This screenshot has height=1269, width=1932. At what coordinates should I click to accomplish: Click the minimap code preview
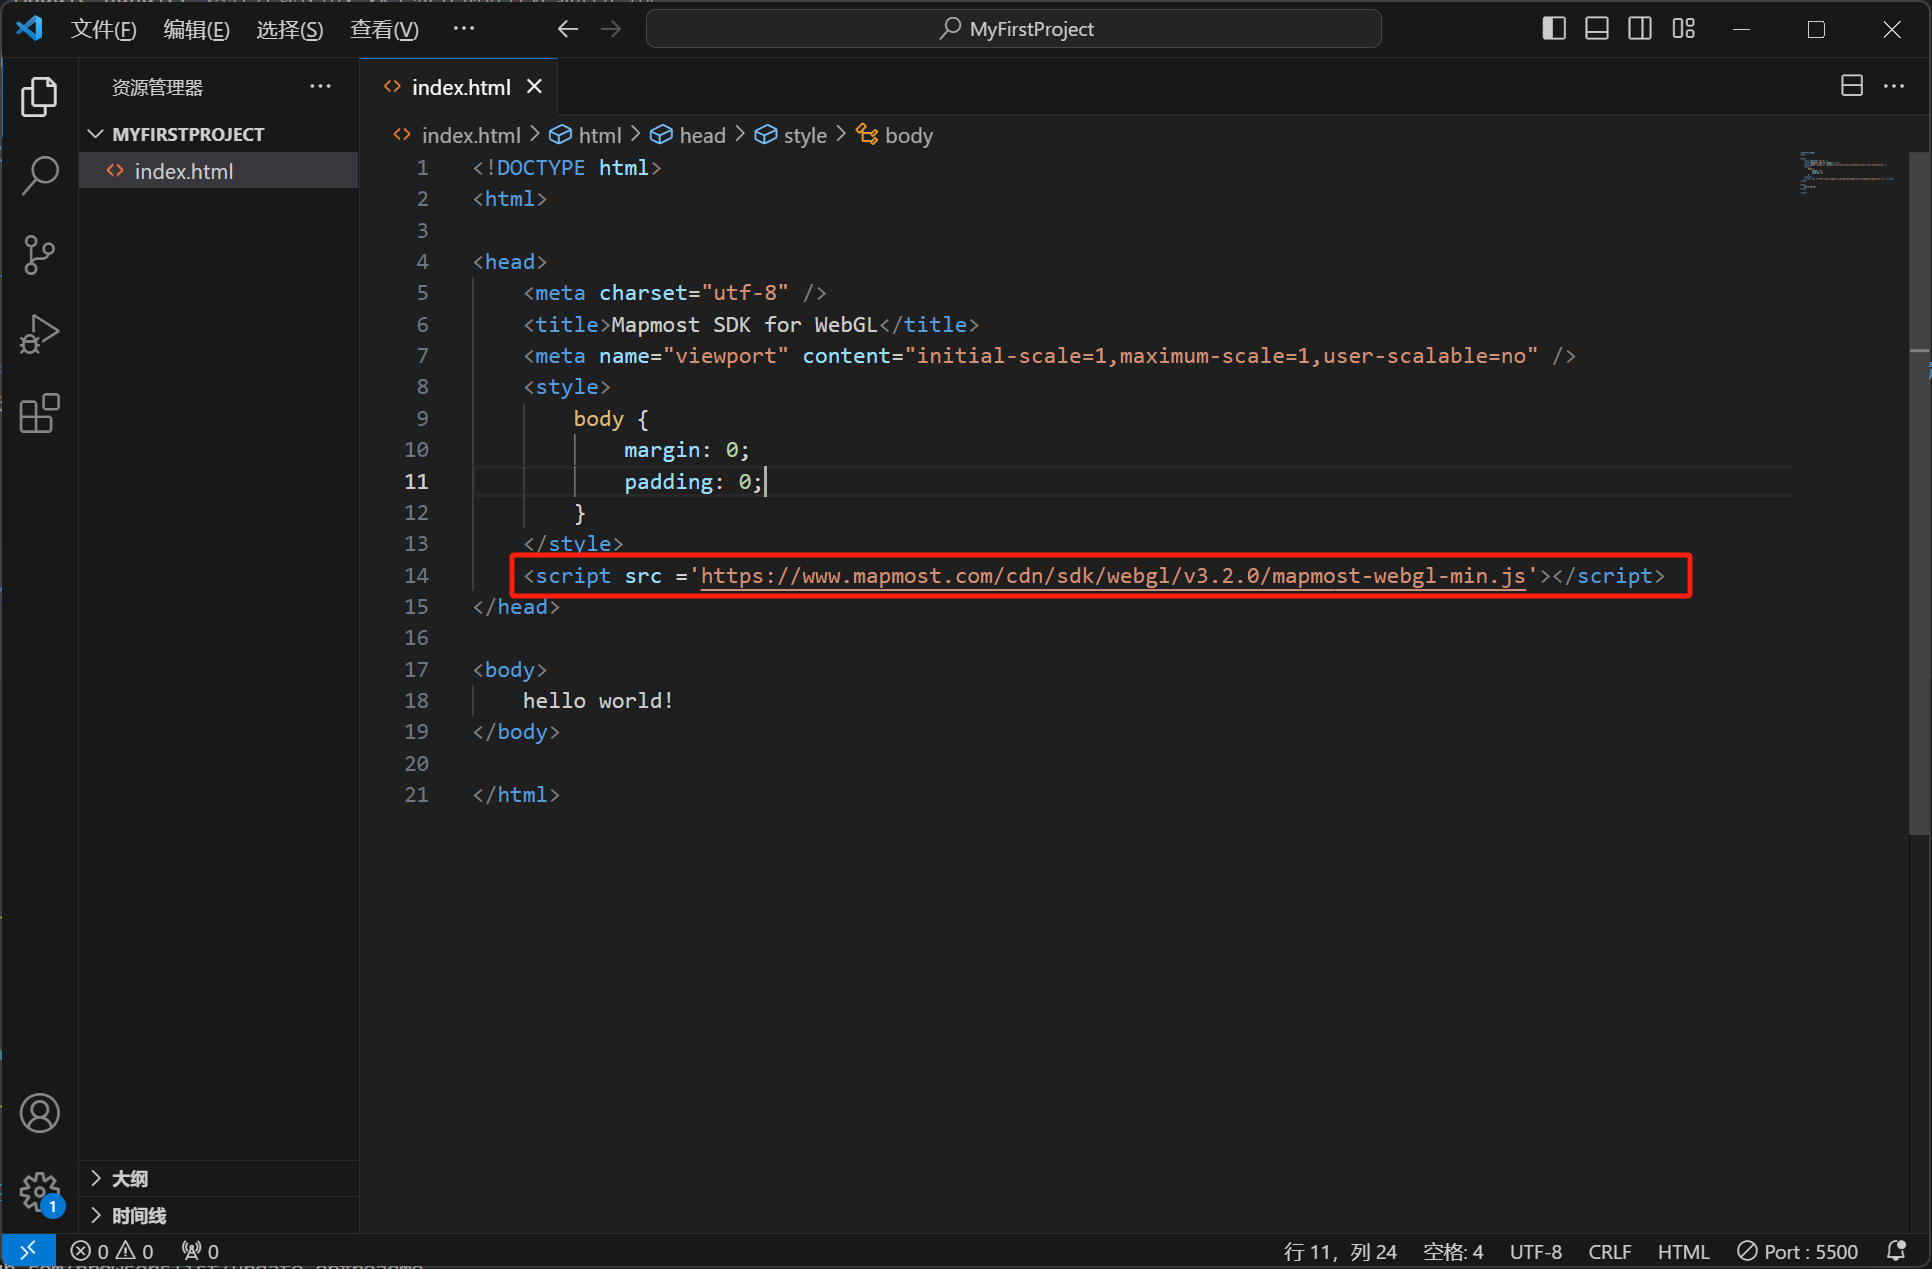[x=1845, y=172]
